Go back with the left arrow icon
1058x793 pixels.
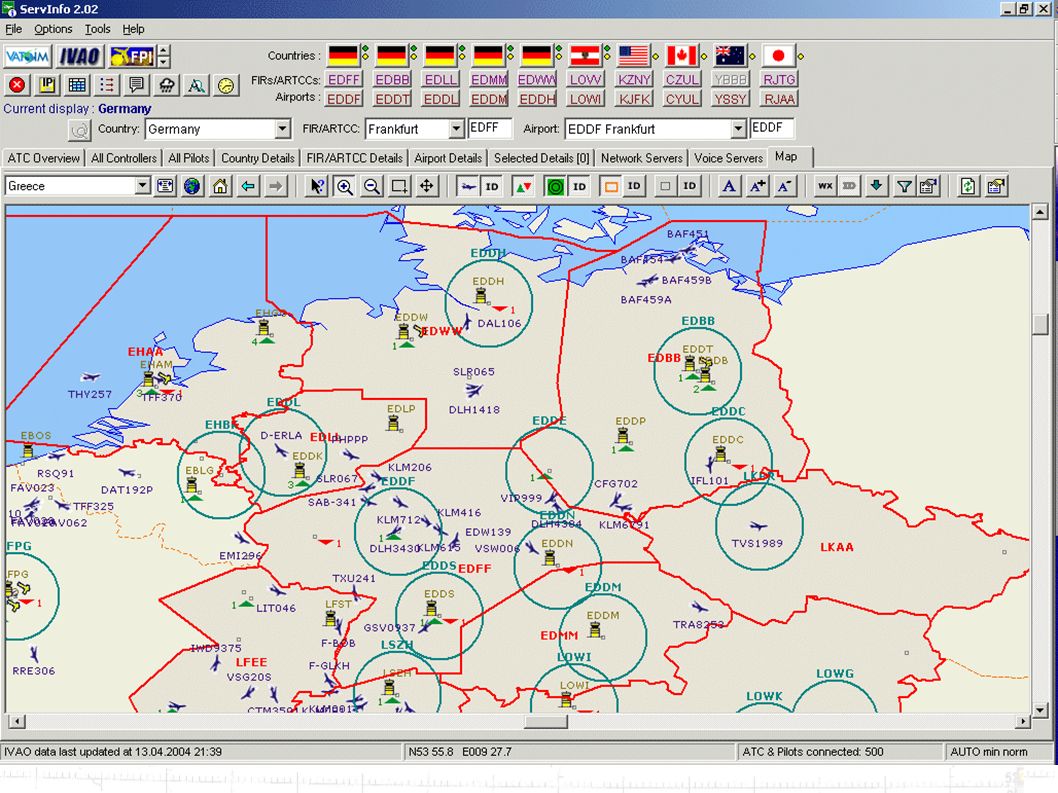click(248, 186)
